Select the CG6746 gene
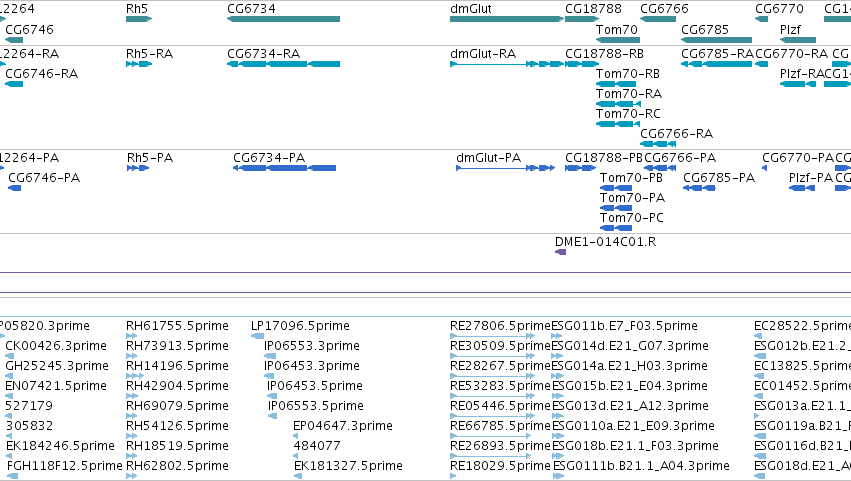851x481 pixels. (14, 40)
